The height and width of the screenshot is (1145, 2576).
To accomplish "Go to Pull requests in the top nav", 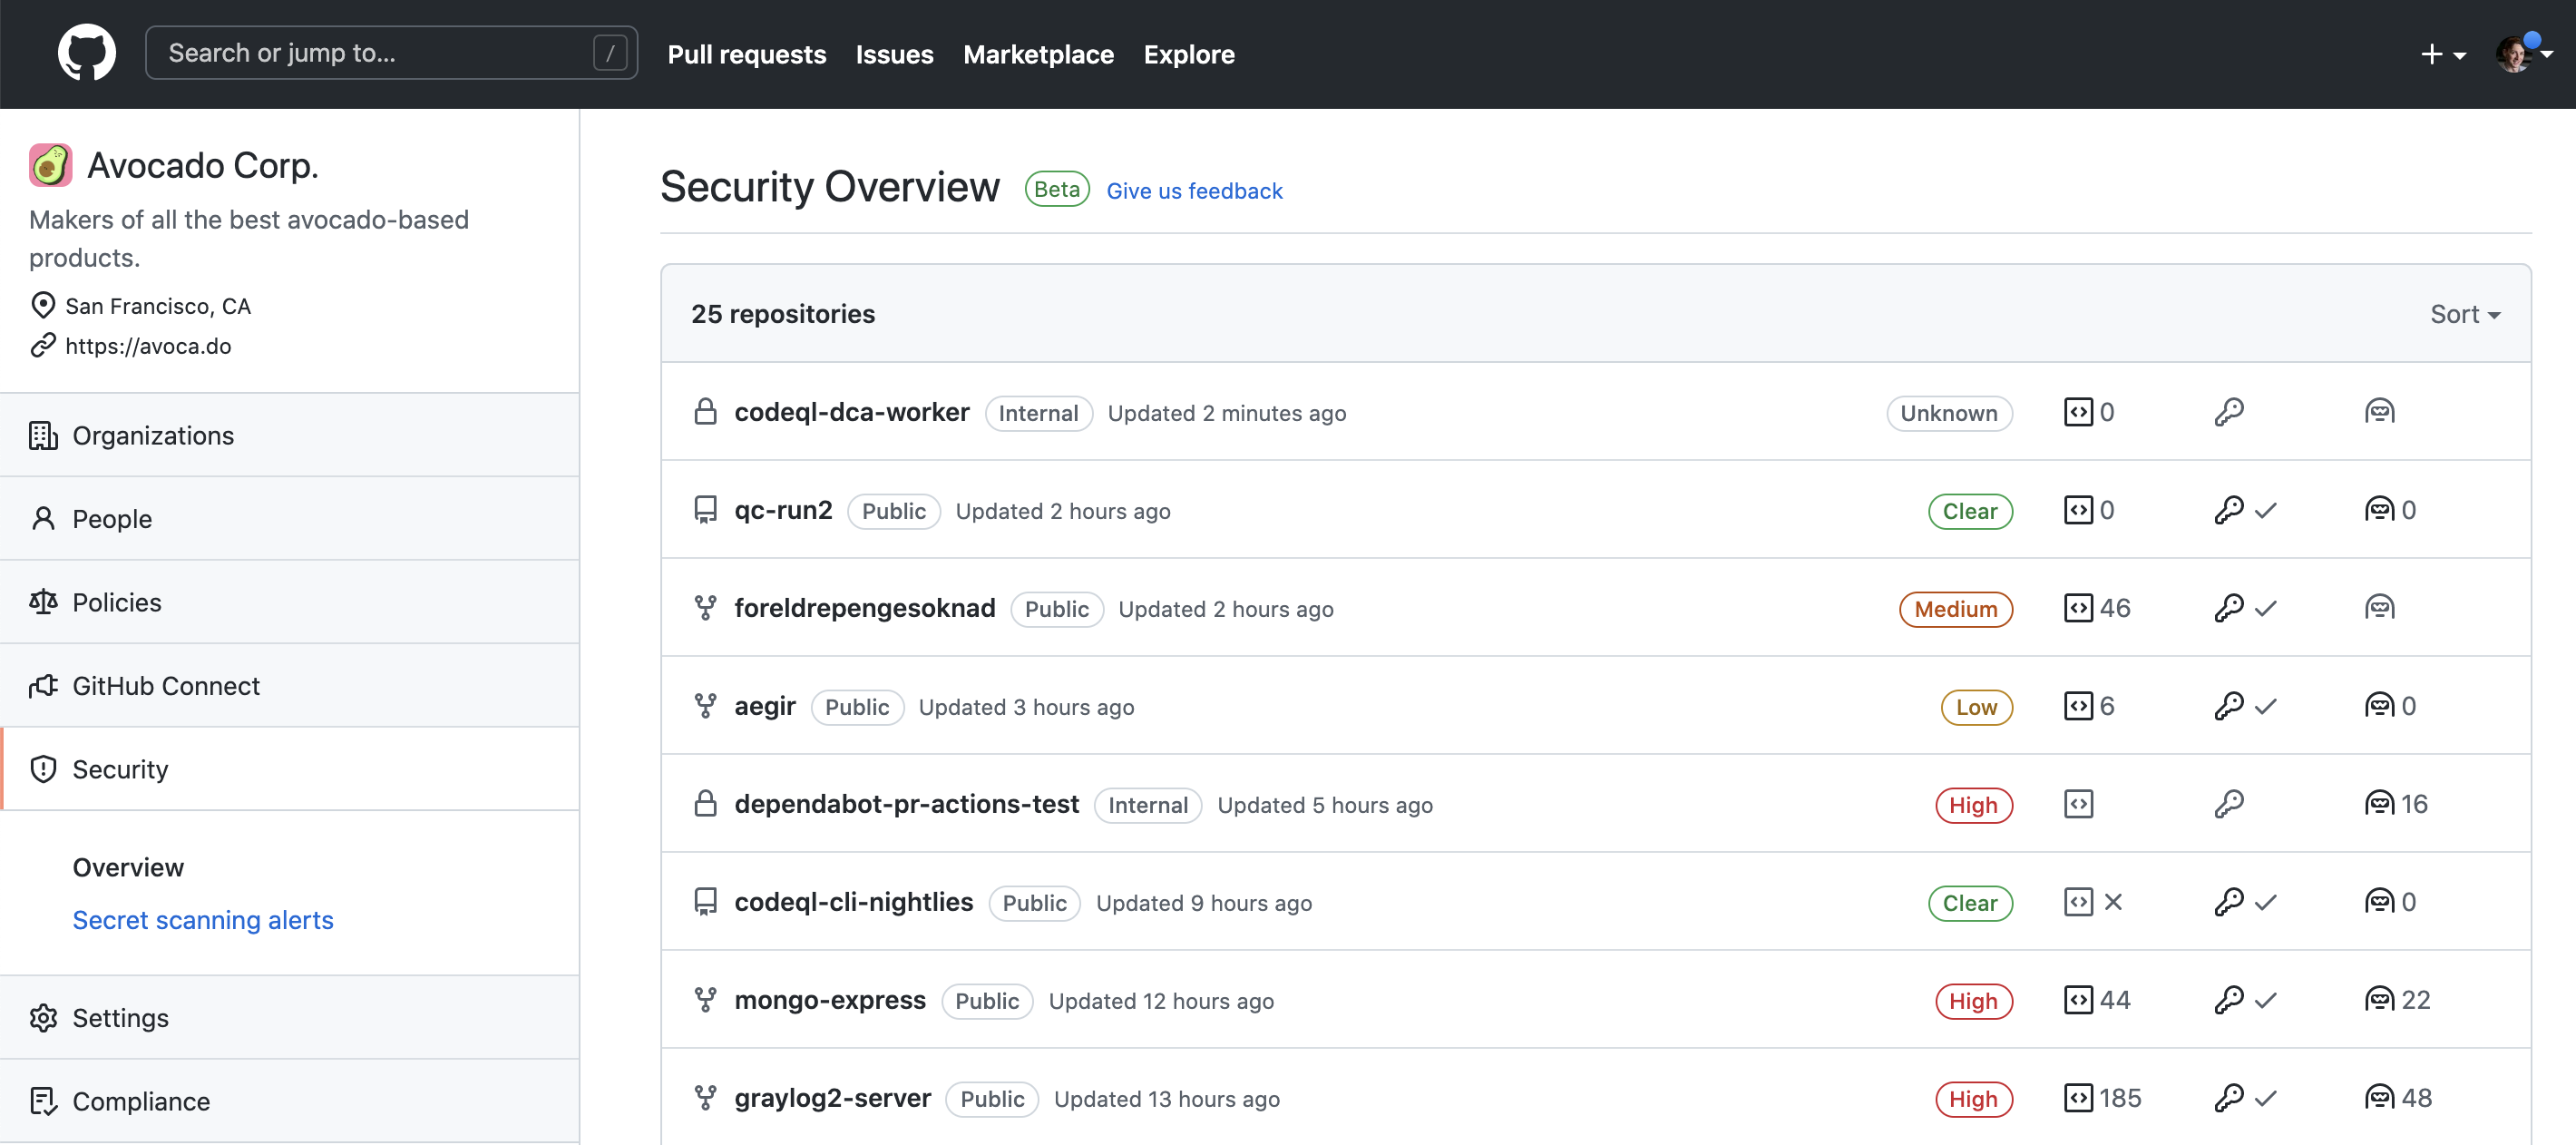I will 746,54.
